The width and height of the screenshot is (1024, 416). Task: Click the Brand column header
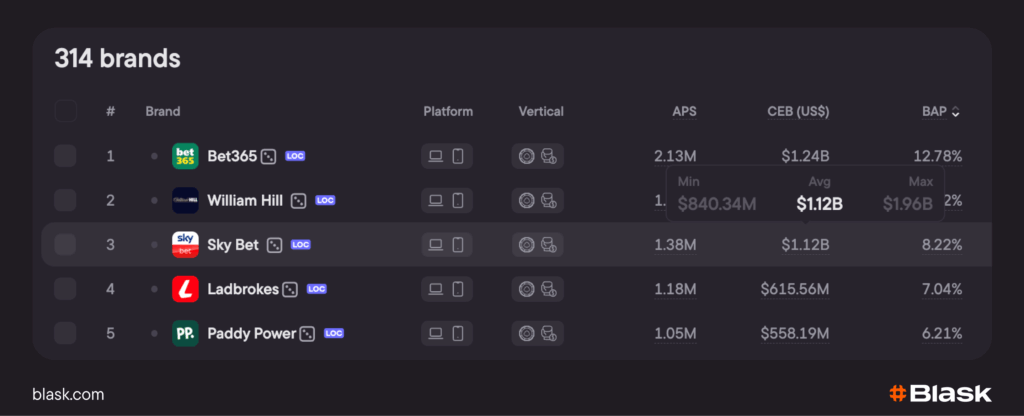click(x=162, y=111)
